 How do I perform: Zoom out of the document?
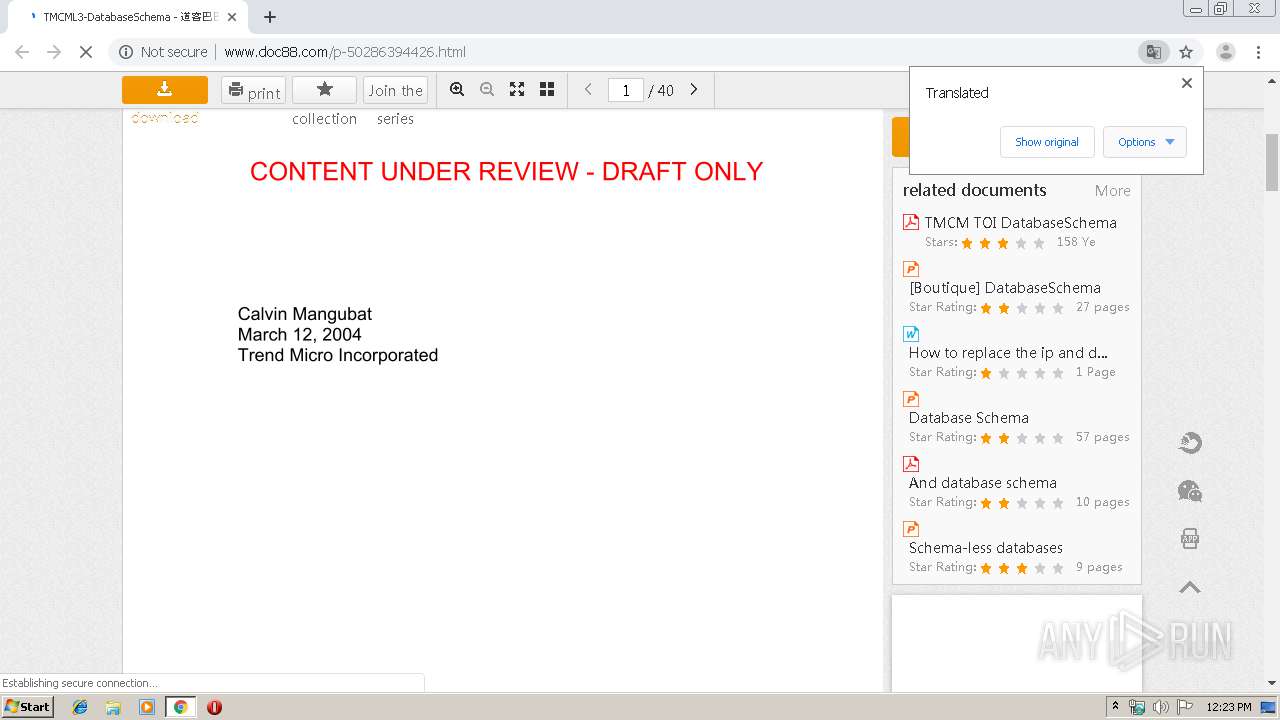coord(487,89)
